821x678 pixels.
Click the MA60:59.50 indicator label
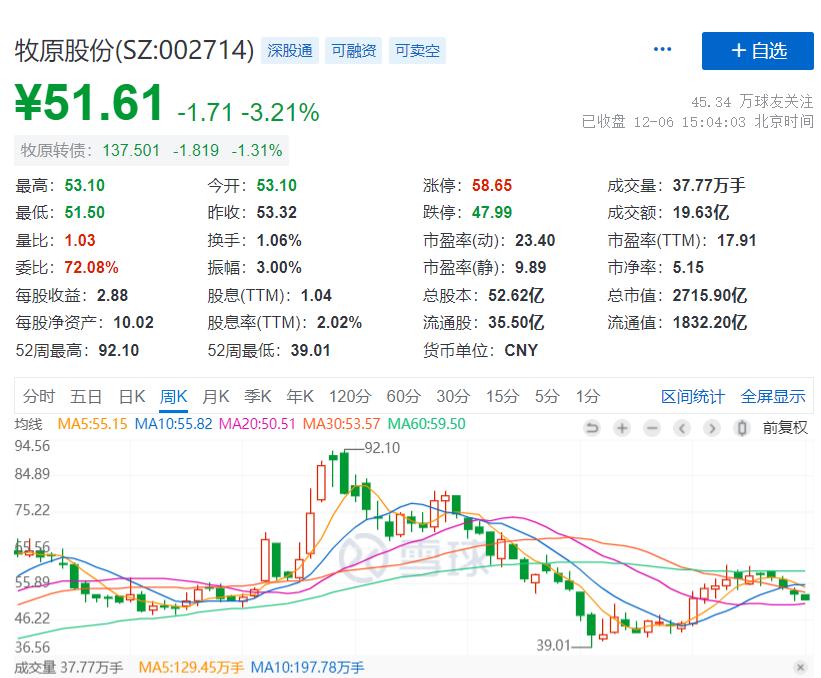(x=426, y=424)
